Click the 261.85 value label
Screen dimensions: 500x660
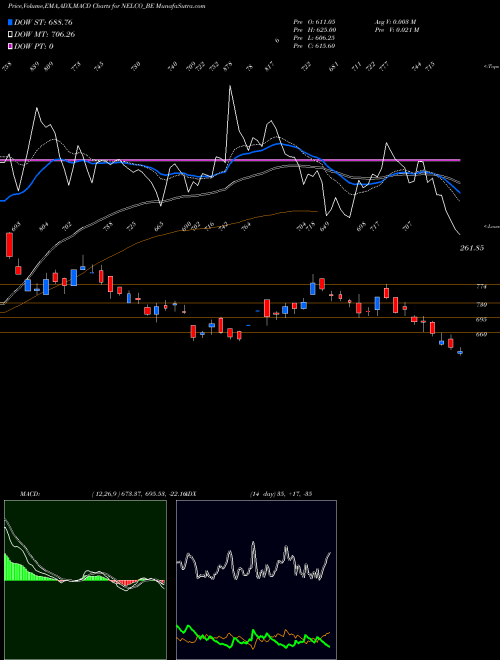point(472,248)
